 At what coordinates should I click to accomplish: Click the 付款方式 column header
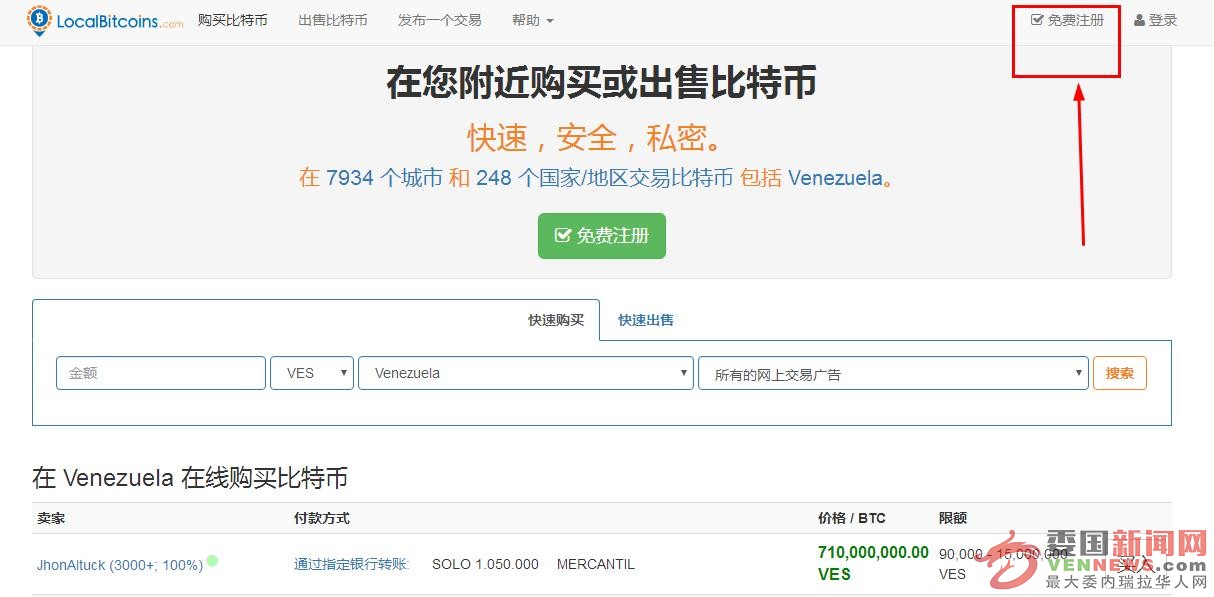(322, 518)
